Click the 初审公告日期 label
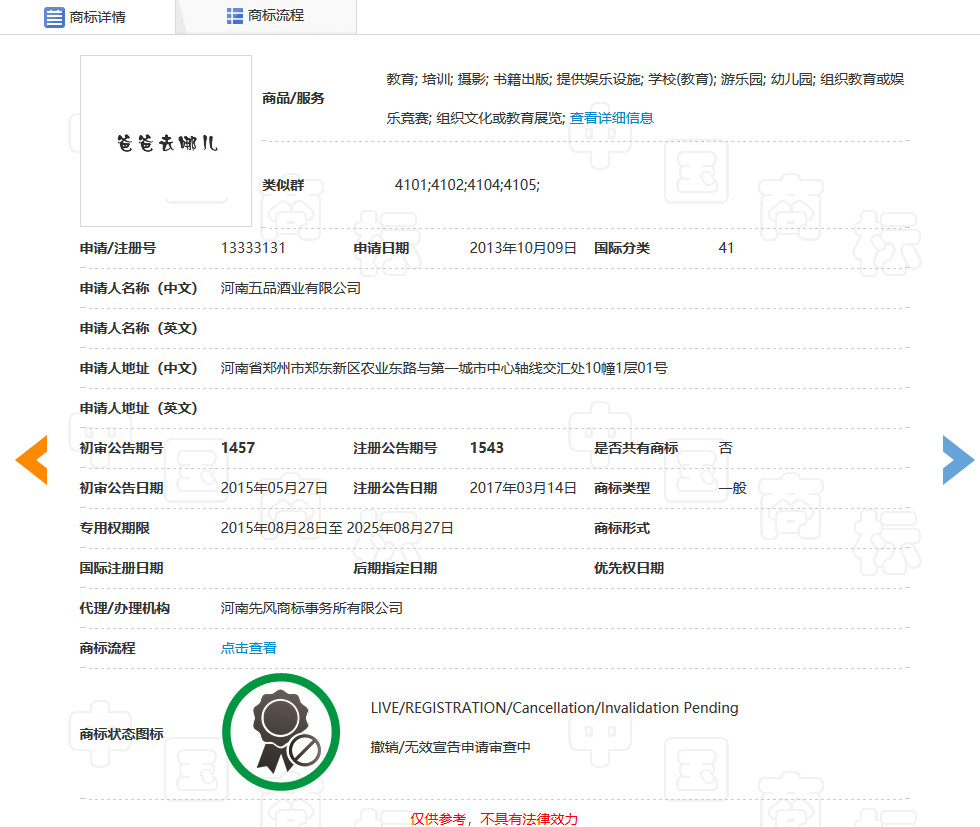 [x=121, y=488]
